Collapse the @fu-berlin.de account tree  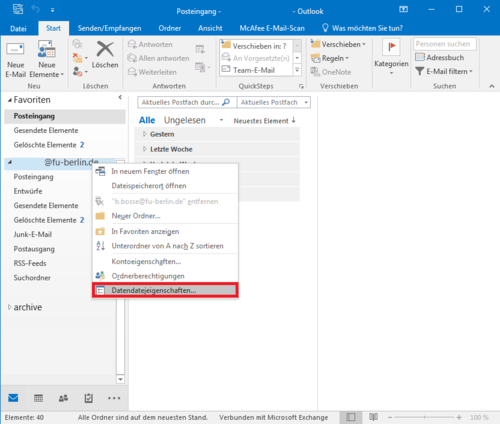click(10, 162)
